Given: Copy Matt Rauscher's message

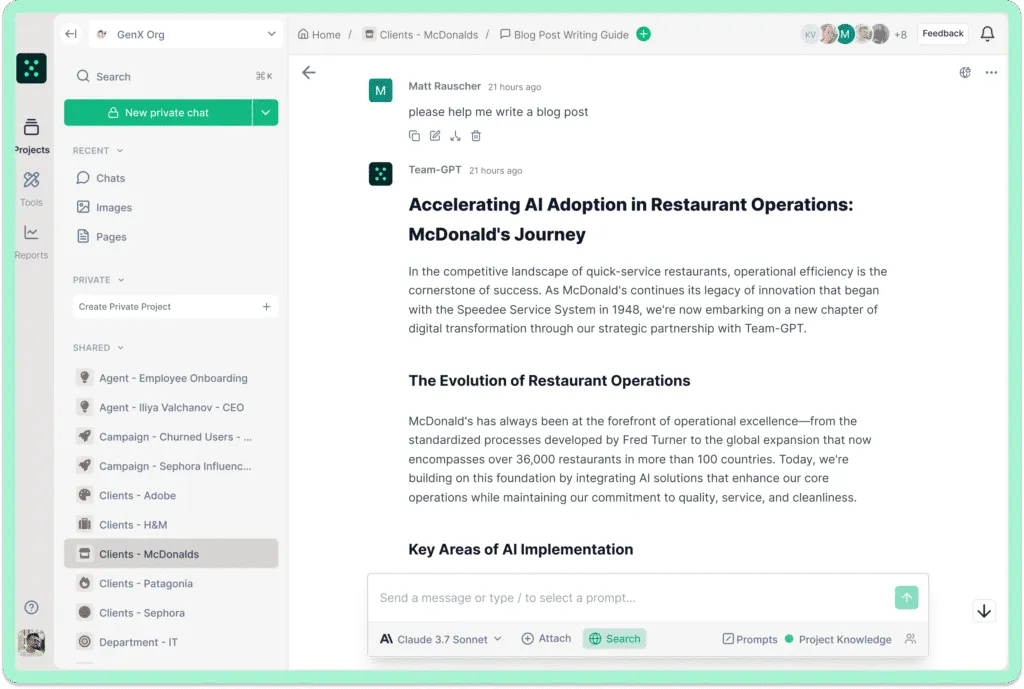Looking at the screenshot, I should pos(414,136).
